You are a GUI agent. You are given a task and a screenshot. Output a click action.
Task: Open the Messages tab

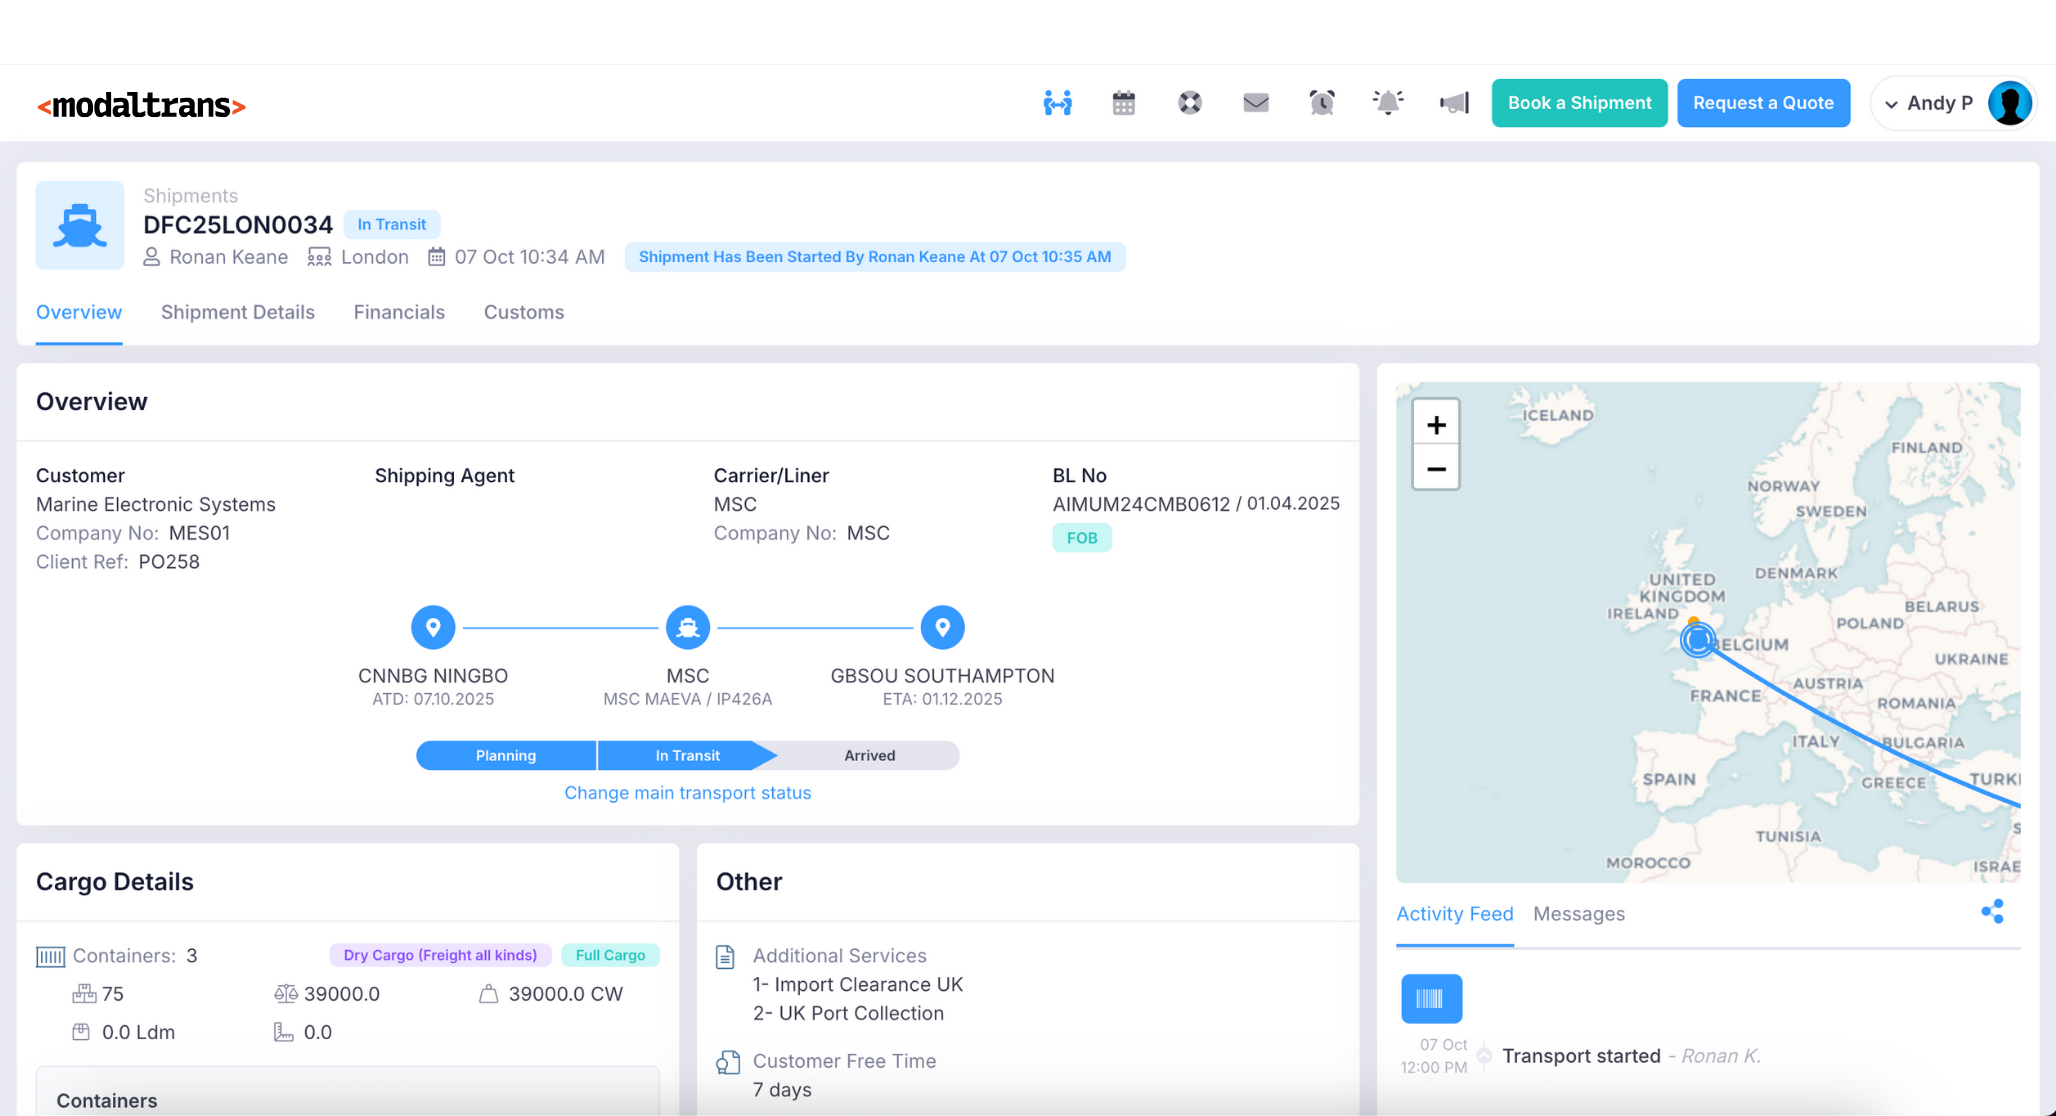tap(1578, 913)
